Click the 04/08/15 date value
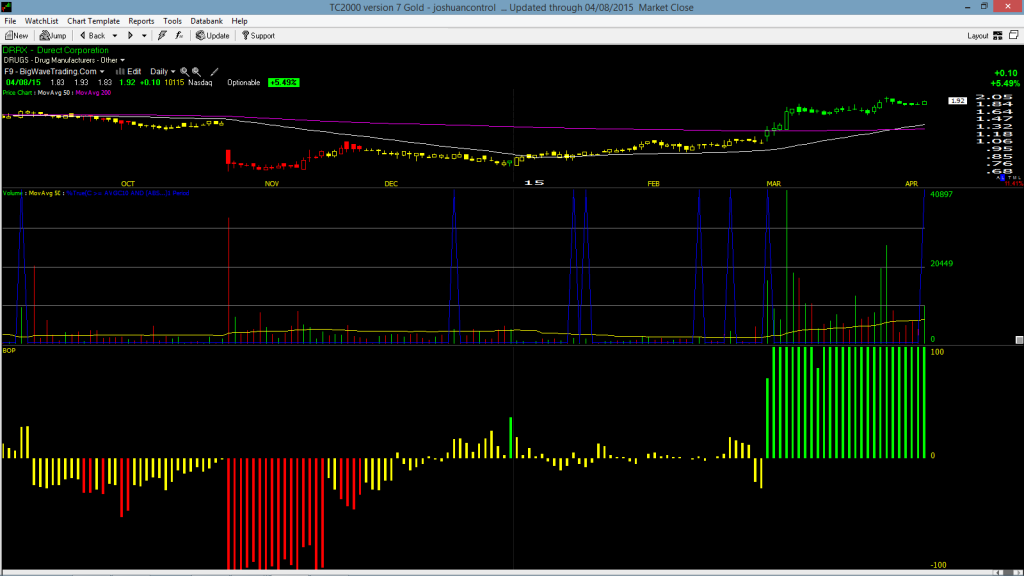 pos(24,83)
